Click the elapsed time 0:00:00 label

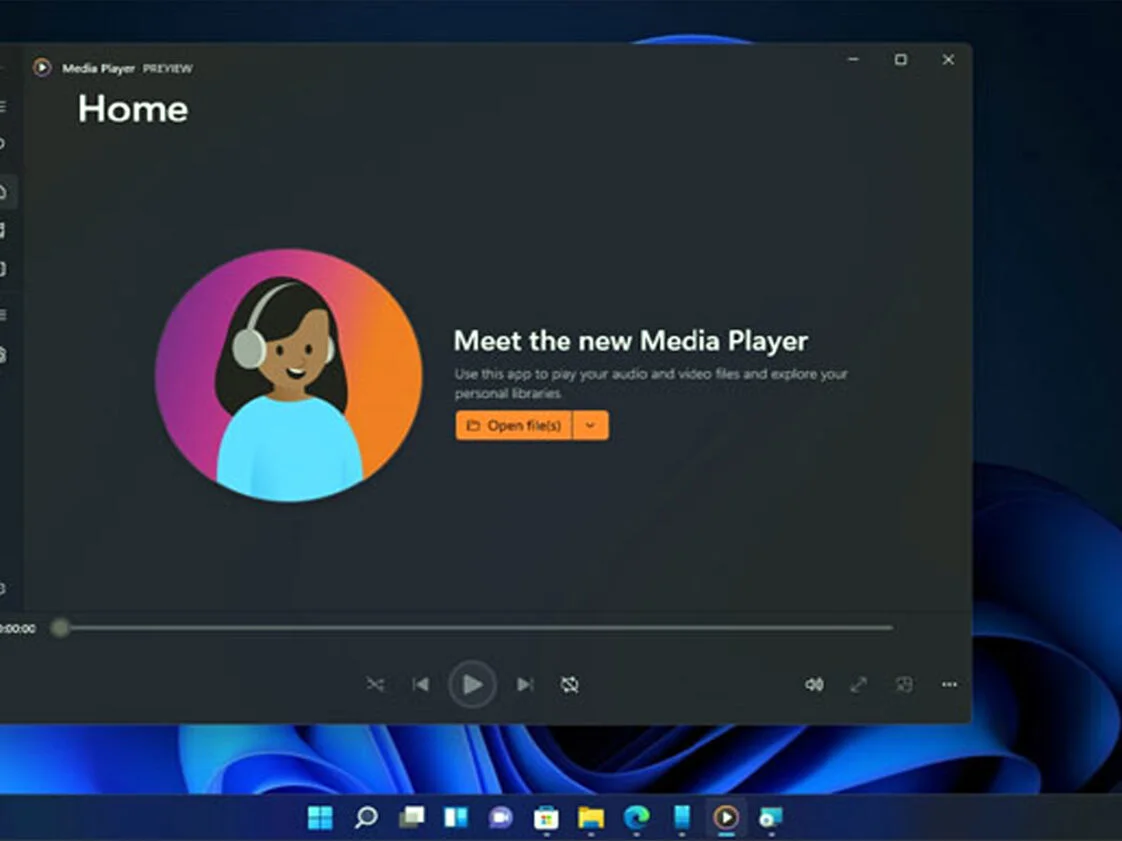pyautogui.click(x=17, y=628)
